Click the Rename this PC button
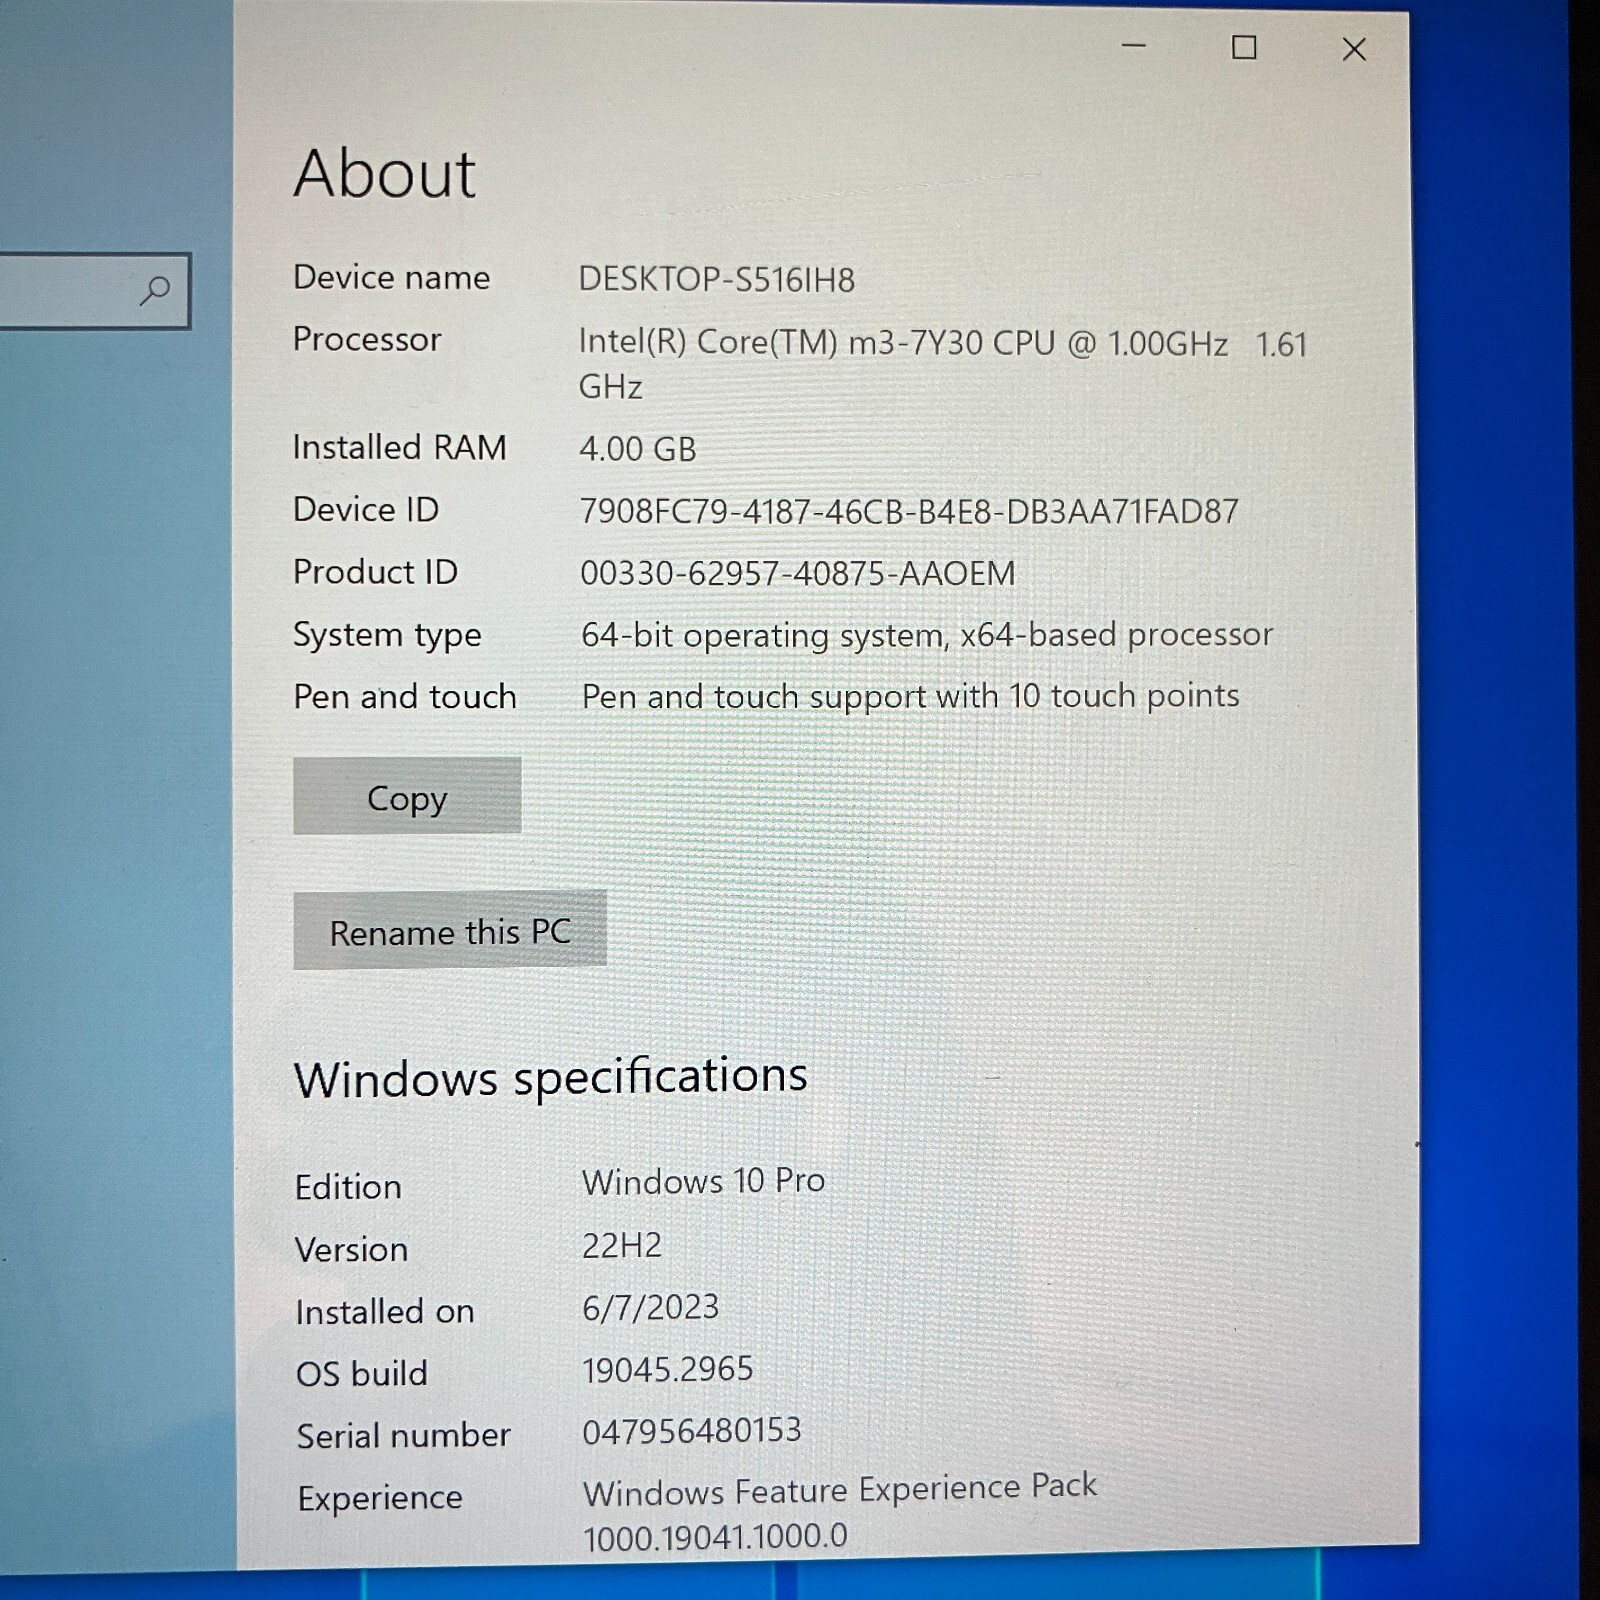 450,930
